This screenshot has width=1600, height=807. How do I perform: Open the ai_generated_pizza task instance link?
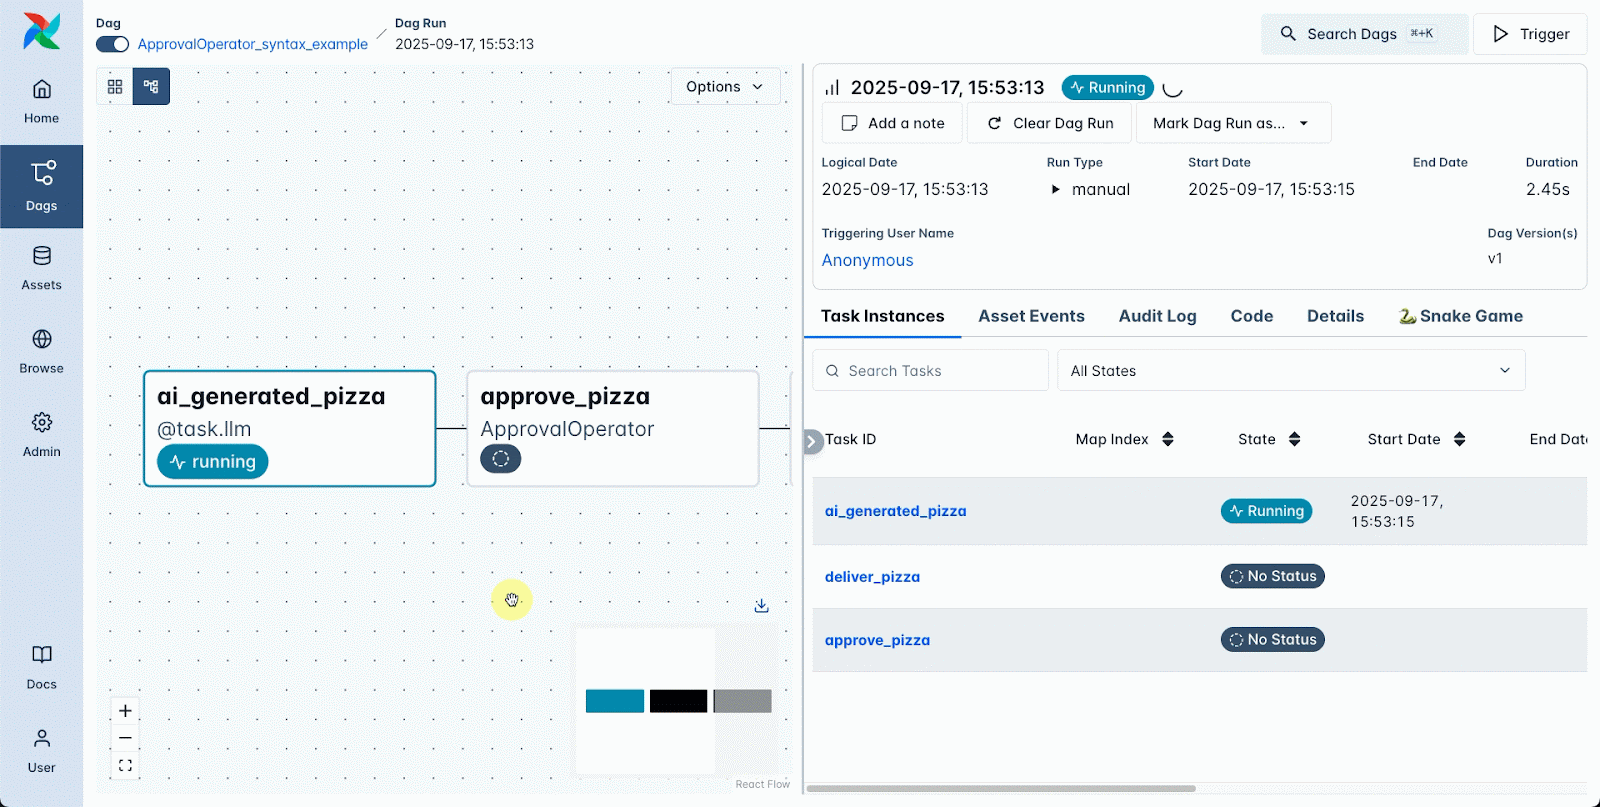point(895,511)
